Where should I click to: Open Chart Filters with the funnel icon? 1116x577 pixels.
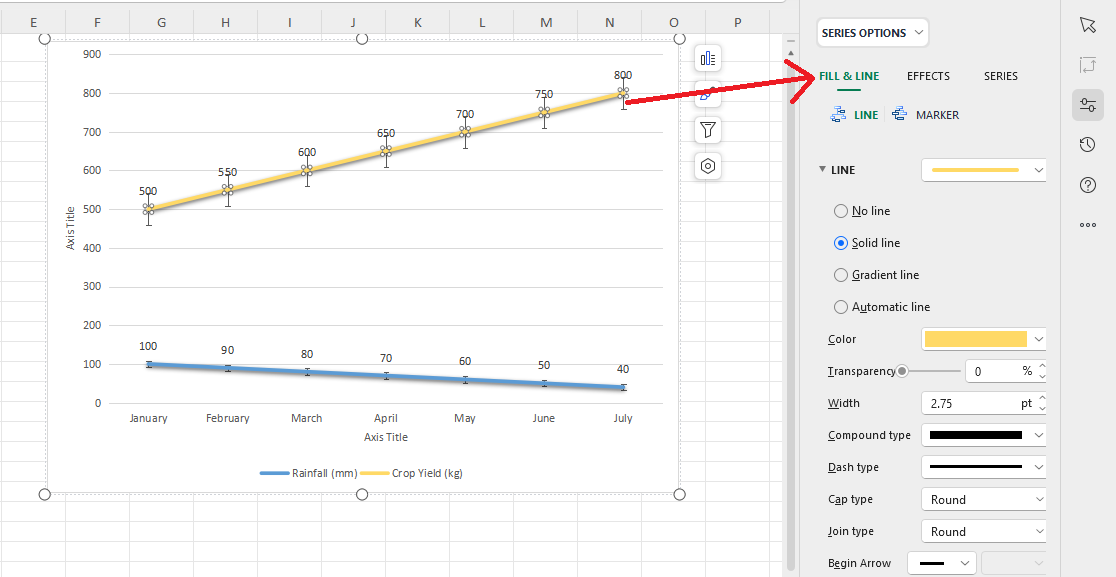pos(707,129)
